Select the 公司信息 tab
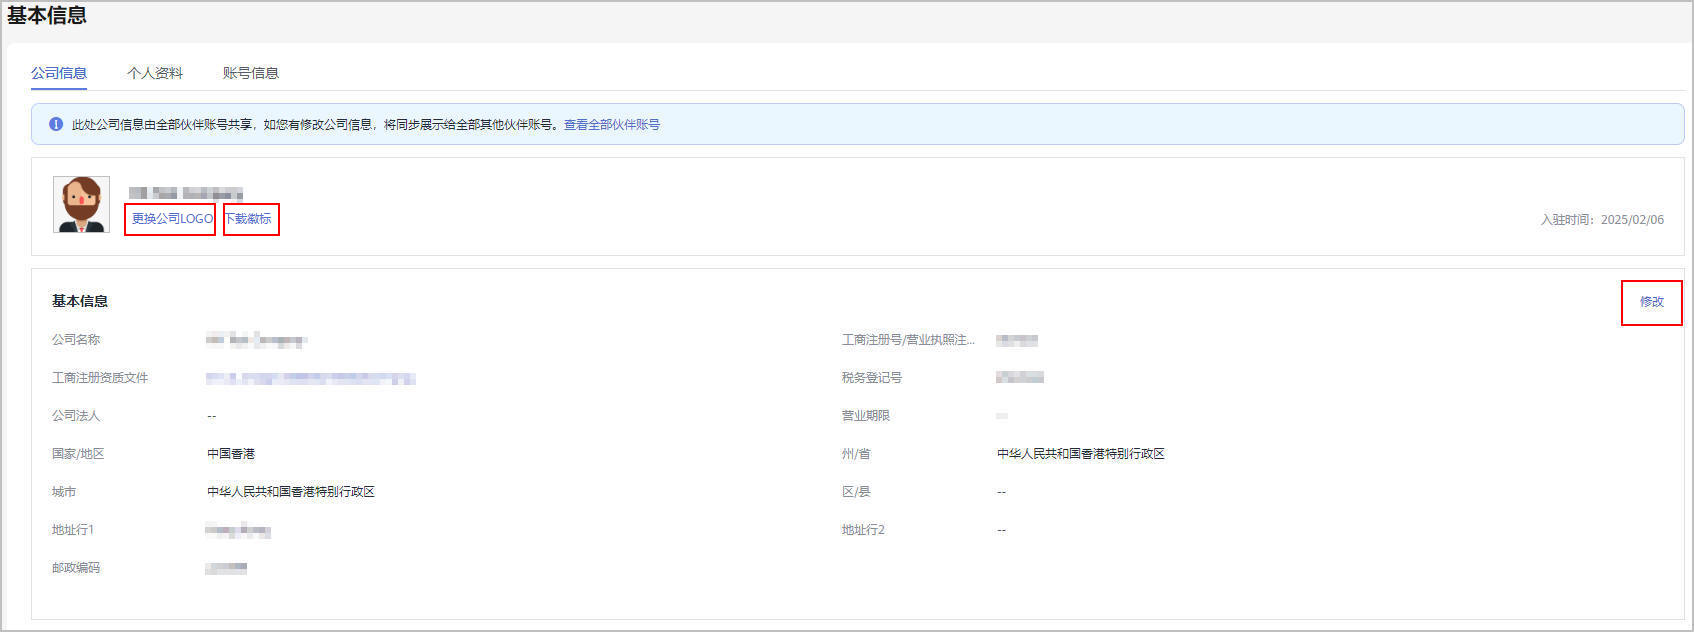The height and width of the screenshot is (632, 1694). [x=59, y=73]
